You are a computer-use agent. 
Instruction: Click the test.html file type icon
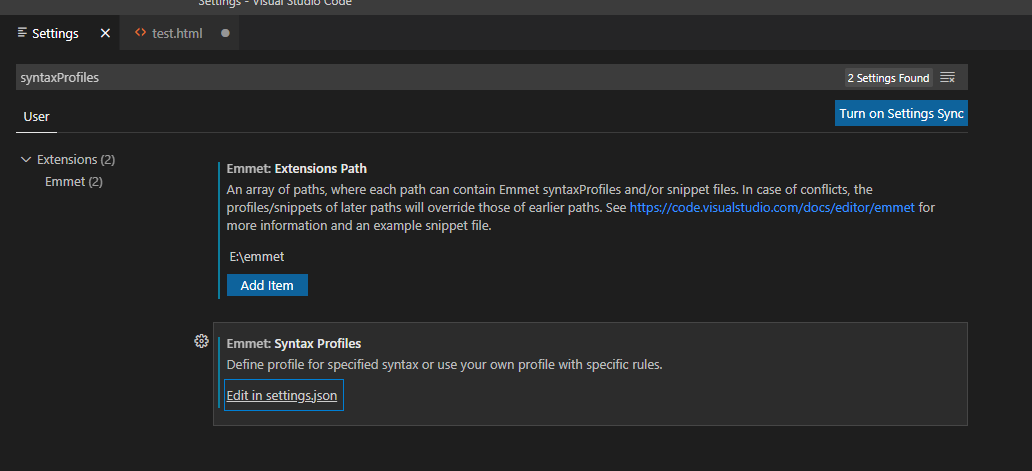(140, 32)
